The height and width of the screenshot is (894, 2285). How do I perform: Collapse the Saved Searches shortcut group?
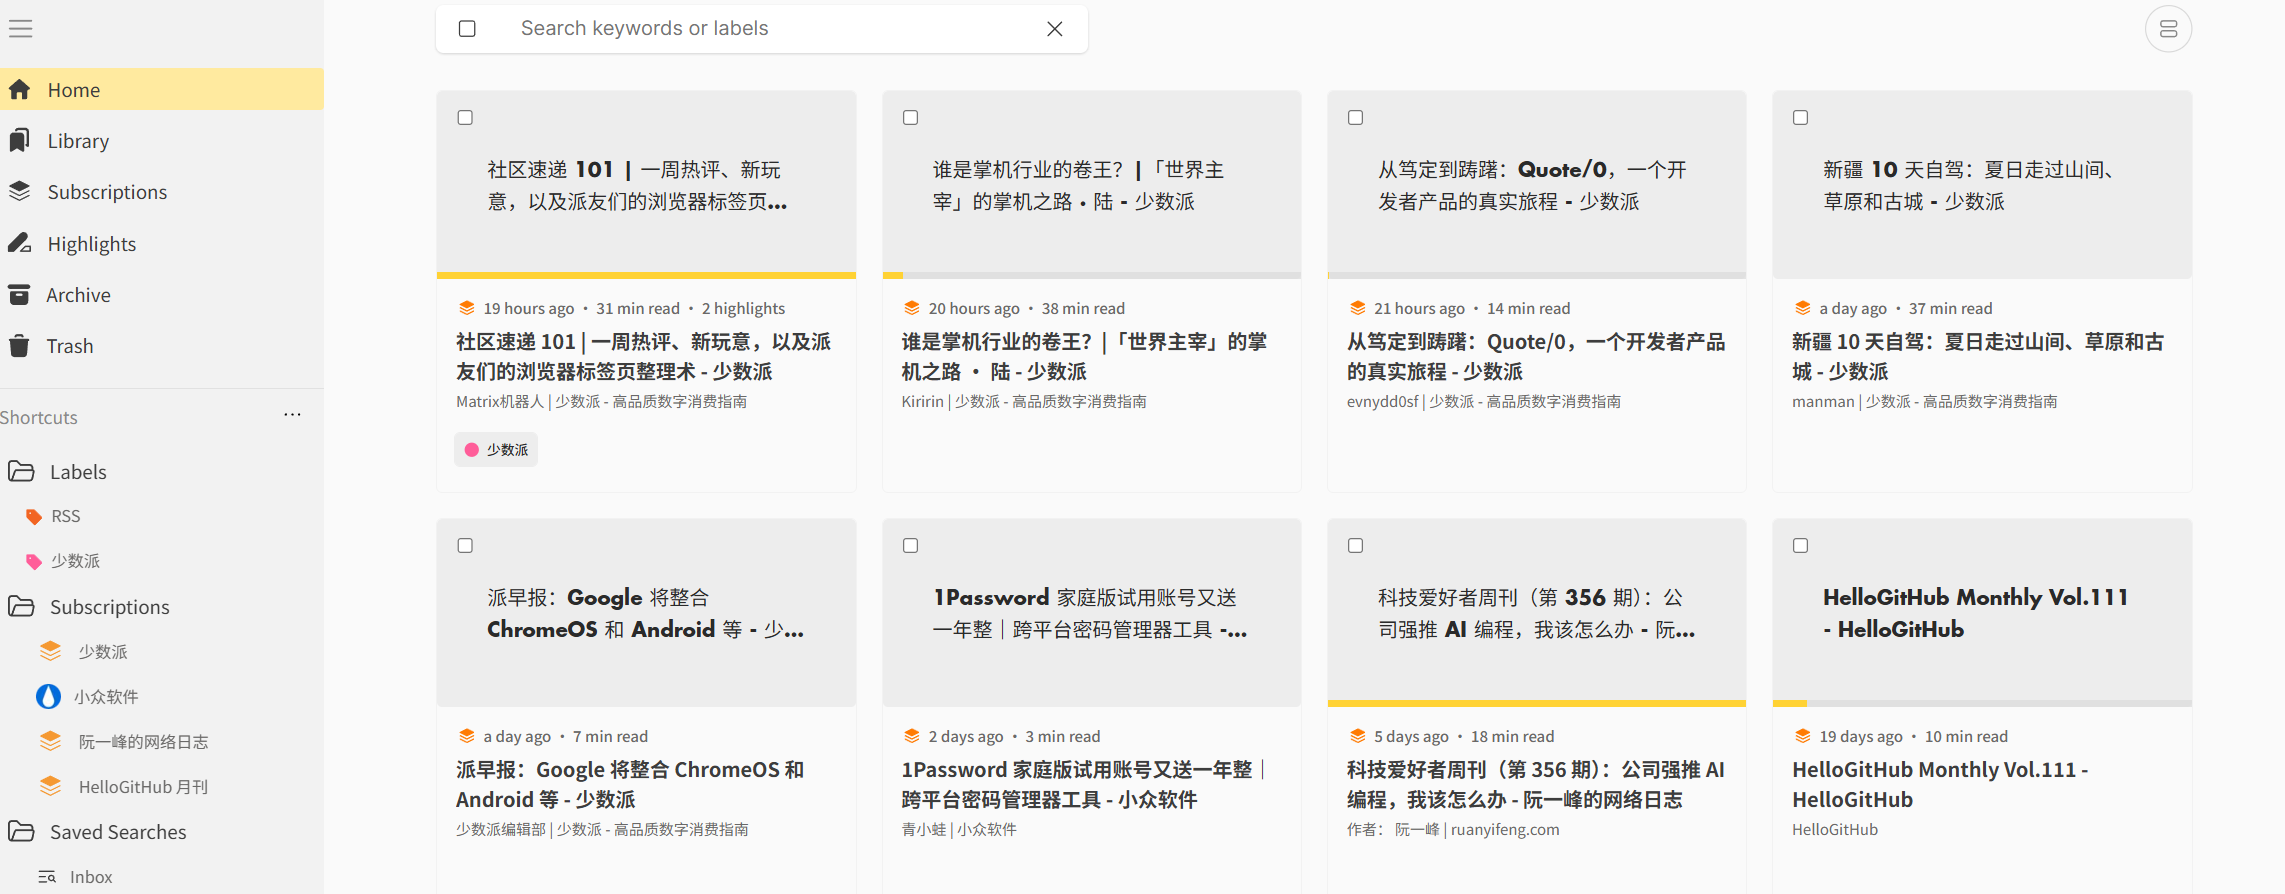pos(118,831)
